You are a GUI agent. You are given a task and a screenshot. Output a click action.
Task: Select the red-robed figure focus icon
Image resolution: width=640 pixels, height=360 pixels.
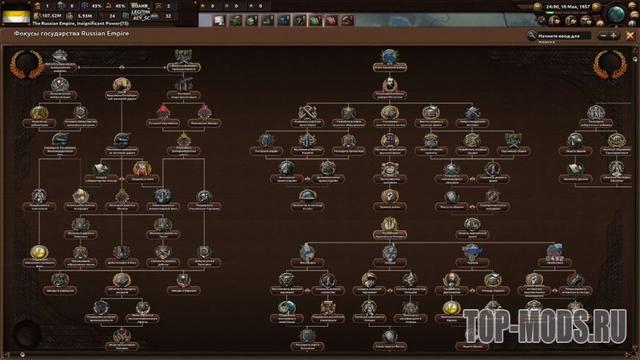tap(142, 168)
